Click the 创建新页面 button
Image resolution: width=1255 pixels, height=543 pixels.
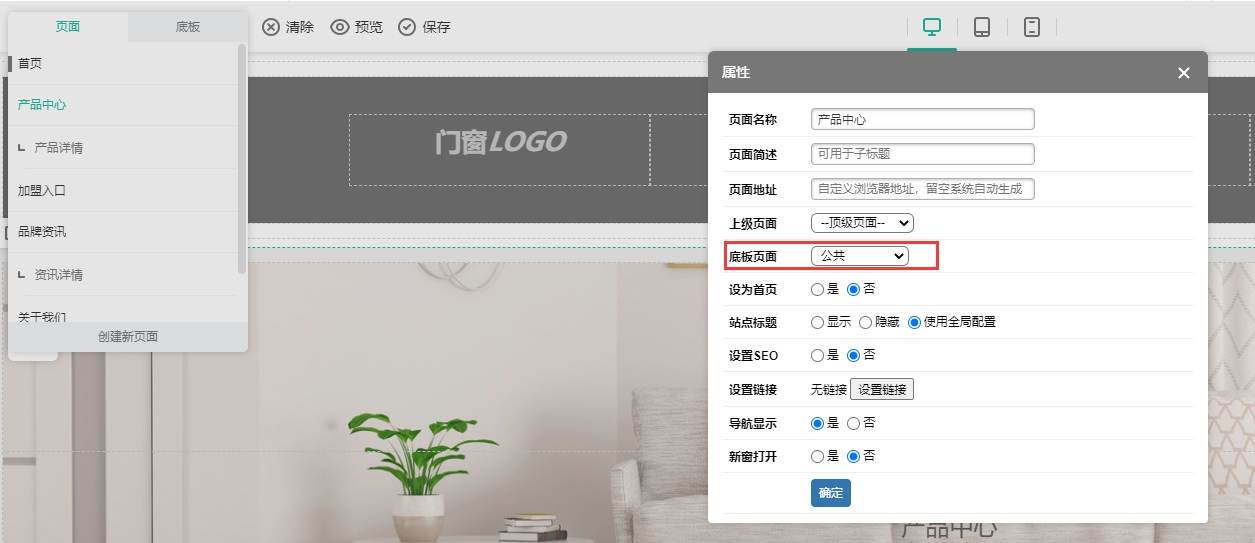pyautogui.click(x=128, y=337)
